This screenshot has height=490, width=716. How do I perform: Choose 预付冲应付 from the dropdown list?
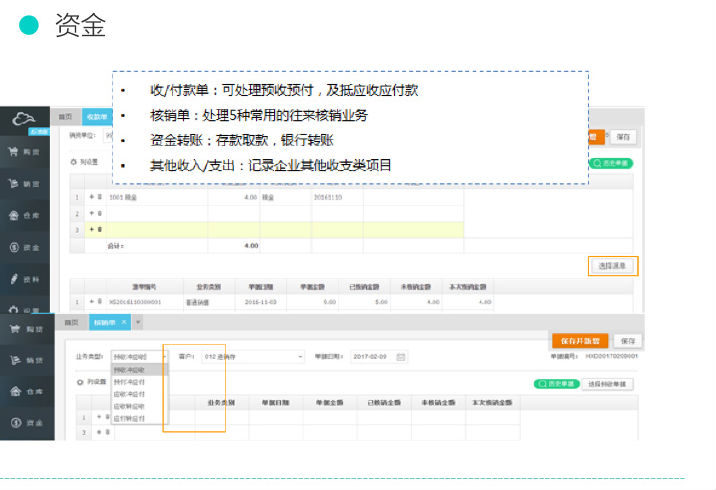126,381
